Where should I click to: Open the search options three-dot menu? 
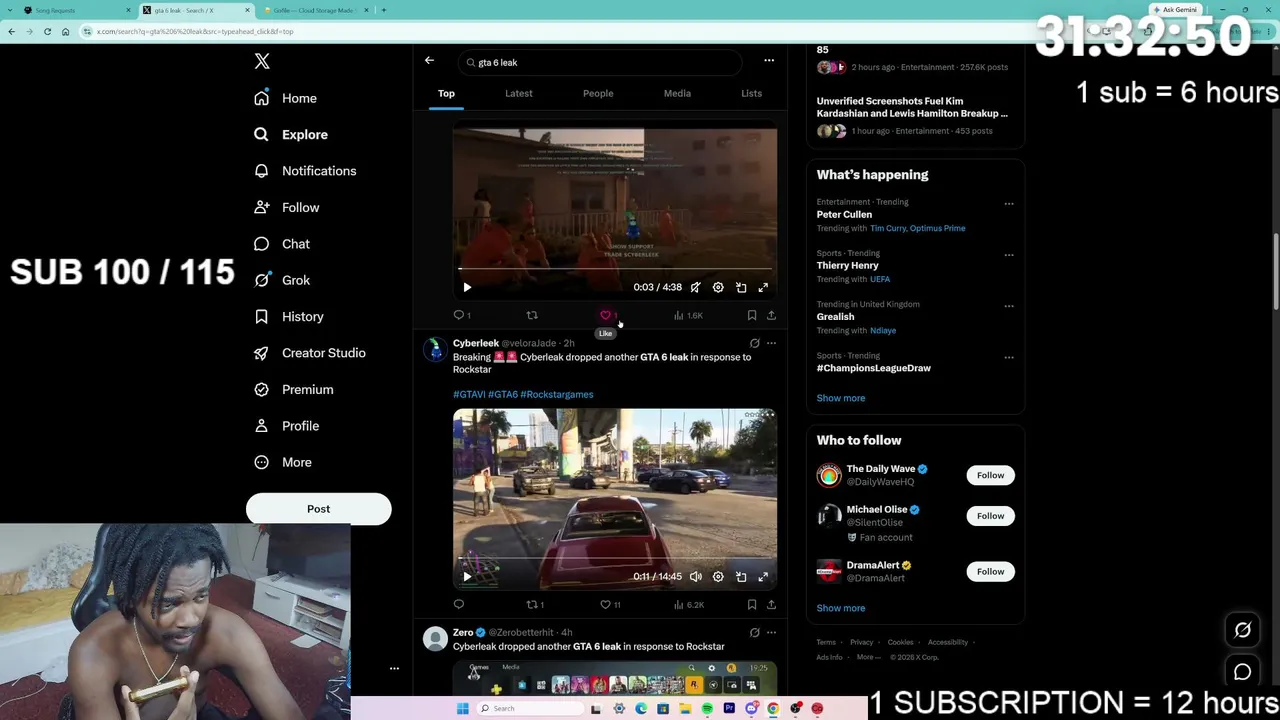(x=769, y=61)
